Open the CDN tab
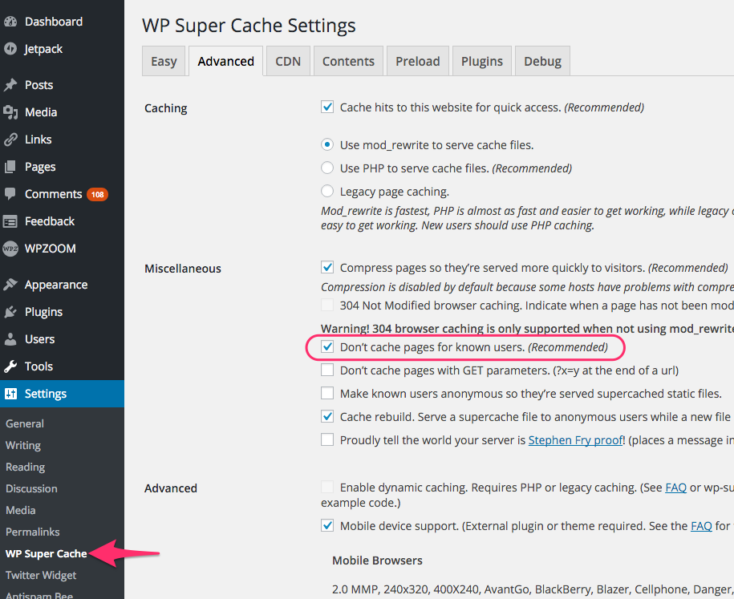 [288, 61]
